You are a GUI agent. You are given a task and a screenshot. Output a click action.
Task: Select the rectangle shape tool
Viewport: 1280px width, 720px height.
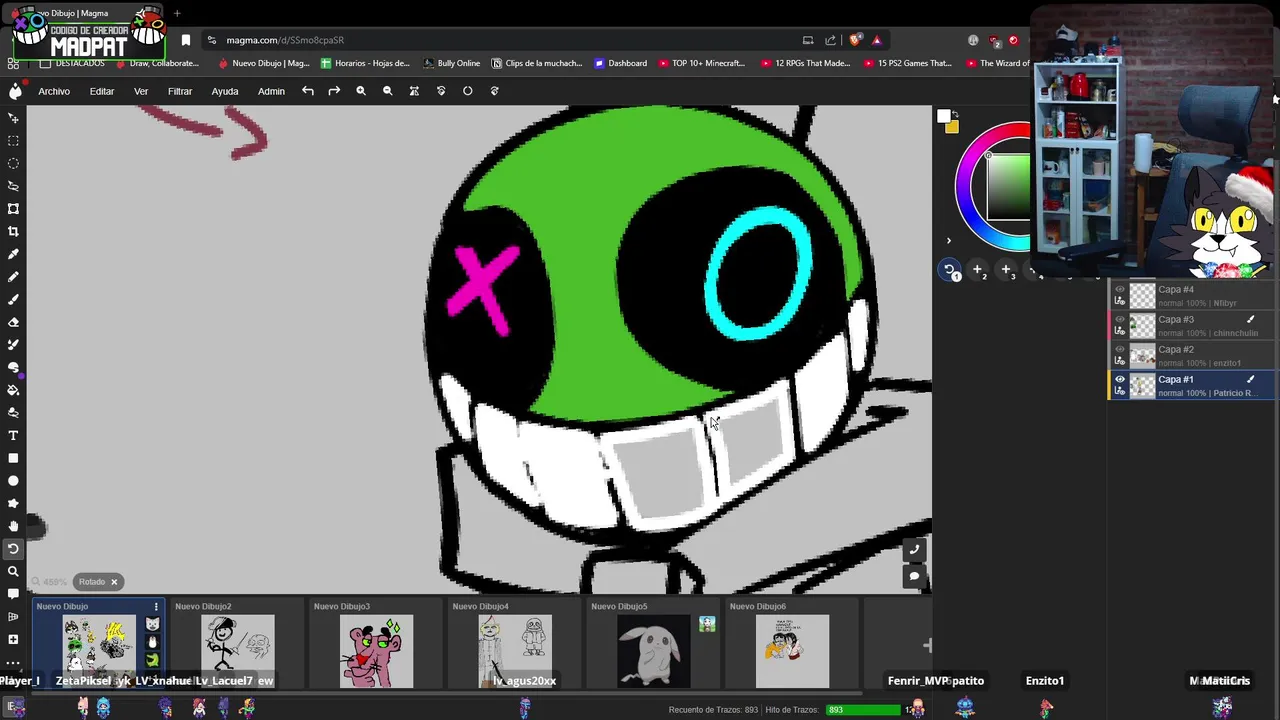[13, 458]
